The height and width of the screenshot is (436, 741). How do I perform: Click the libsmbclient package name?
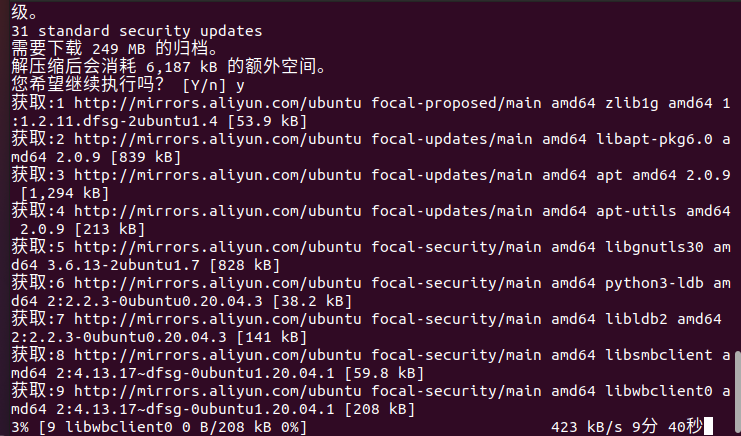659,355
